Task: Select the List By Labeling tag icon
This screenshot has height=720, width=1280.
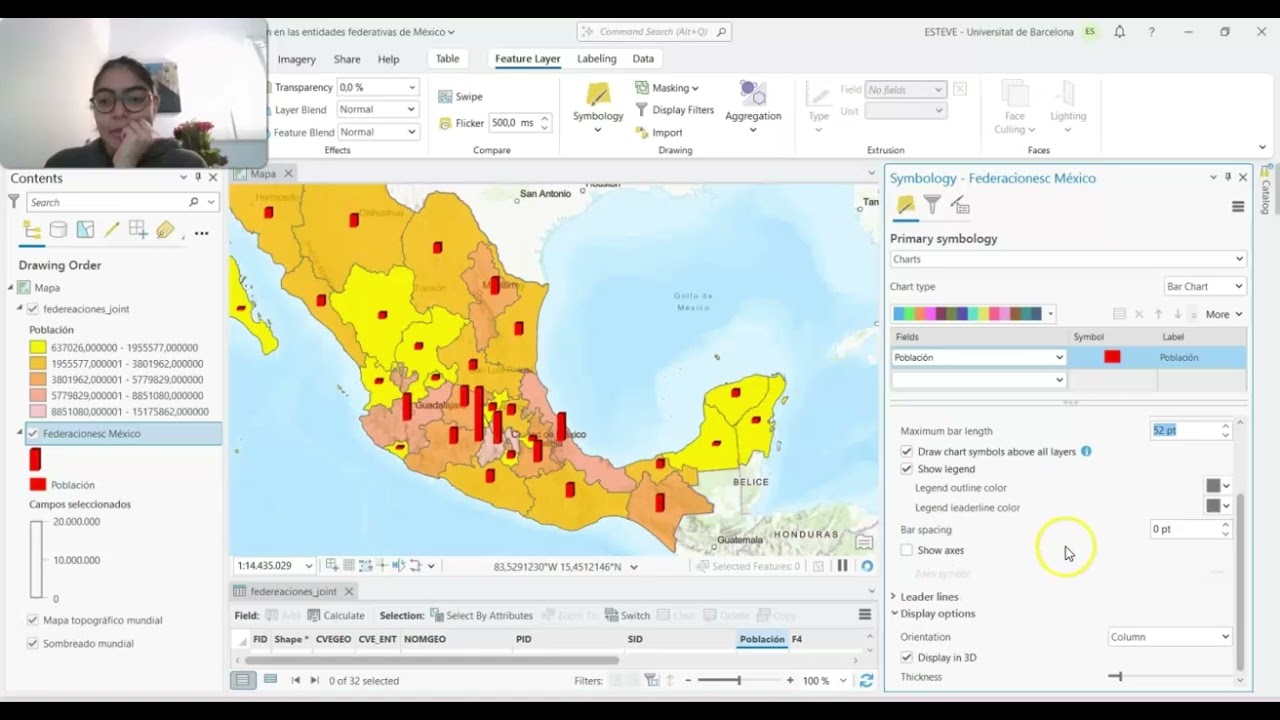Action: 165,231
